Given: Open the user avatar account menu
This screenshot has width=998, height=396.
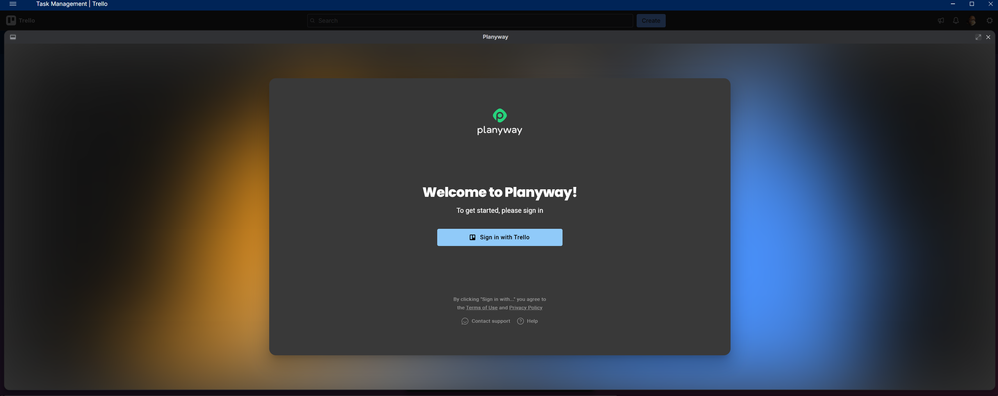Looking at the screenshot, I should coord(973,20).
